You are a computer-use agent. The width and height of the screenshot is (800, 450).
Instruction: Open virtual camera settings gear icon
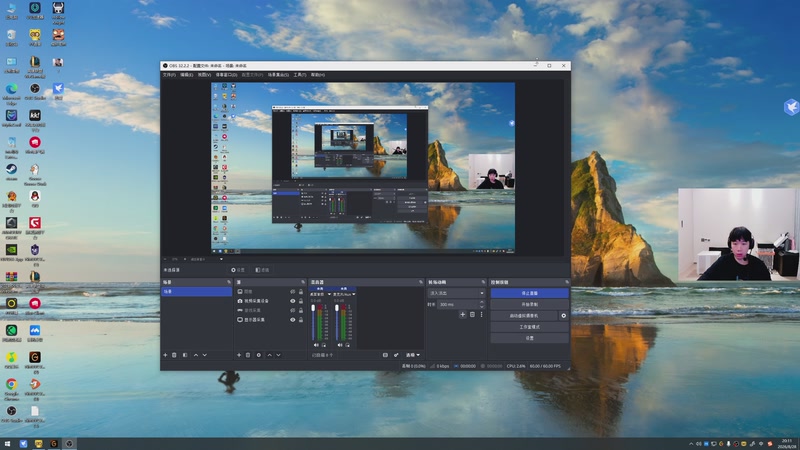click(x=563, y=316)
